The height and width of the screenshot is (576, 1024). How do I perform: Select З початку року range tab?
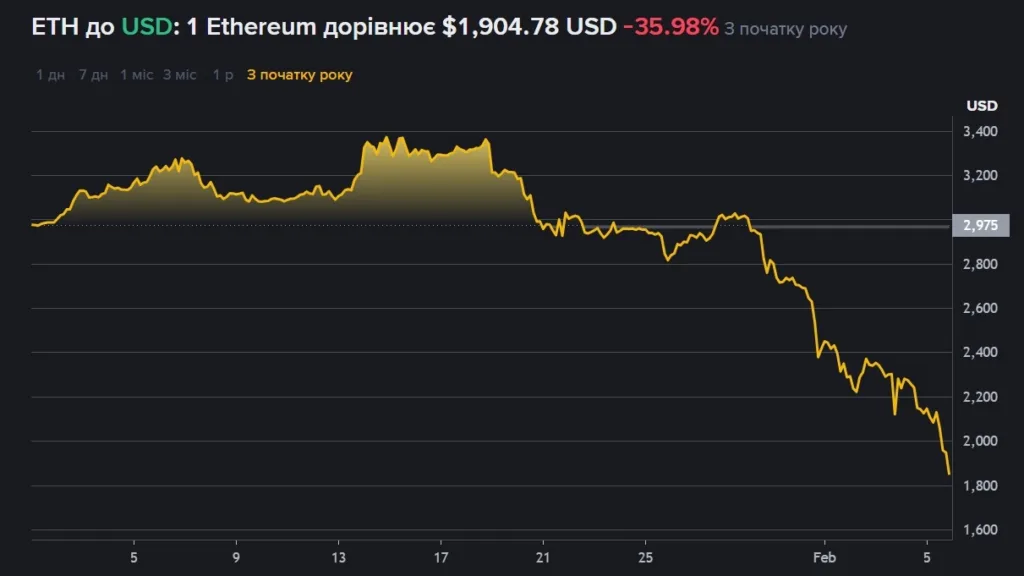pyautogui.click(x=299, y=75)
